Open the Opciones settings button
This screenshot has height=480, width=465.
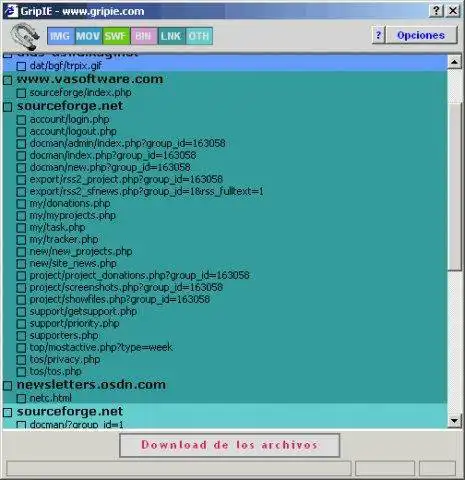tap(421, 35)
